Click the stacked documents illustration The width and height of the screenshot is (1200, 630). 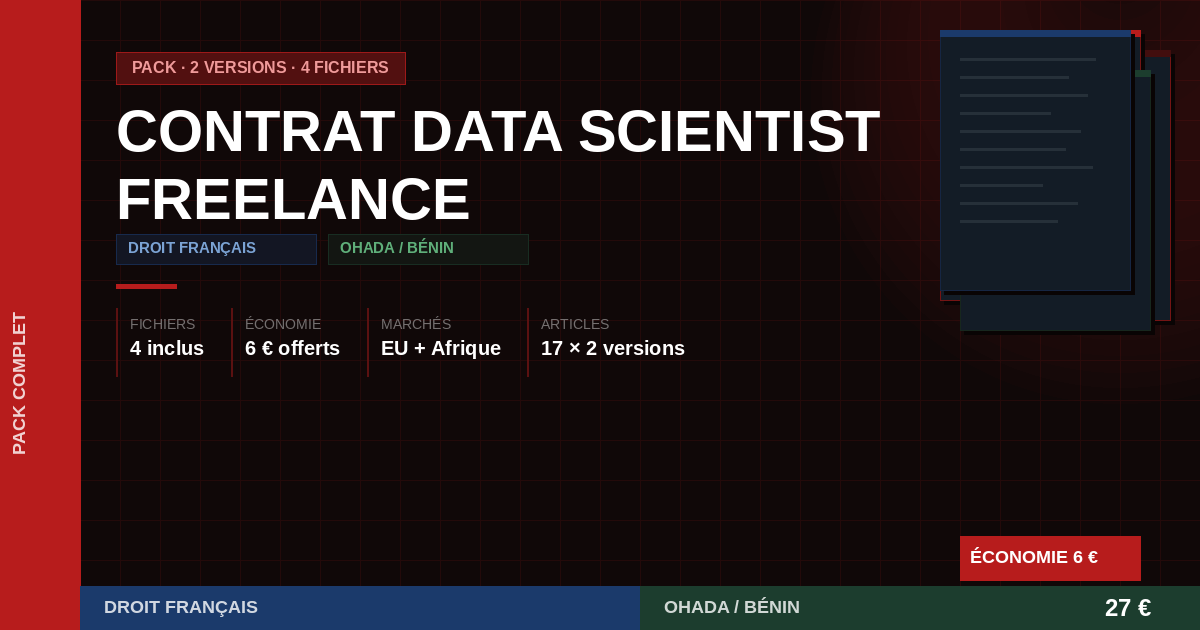1055,180
